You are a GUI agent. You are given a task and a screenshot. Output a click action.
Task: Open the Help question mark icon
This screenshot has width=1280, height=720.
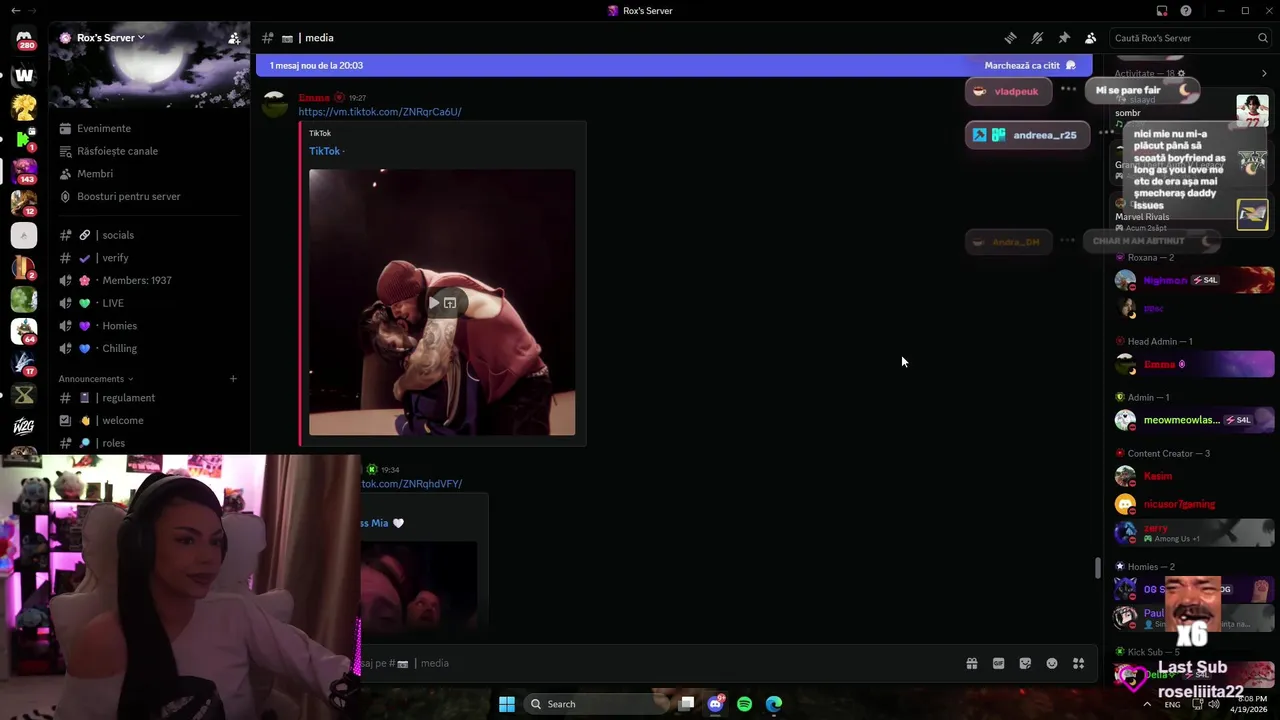[x=1186, y=11]
